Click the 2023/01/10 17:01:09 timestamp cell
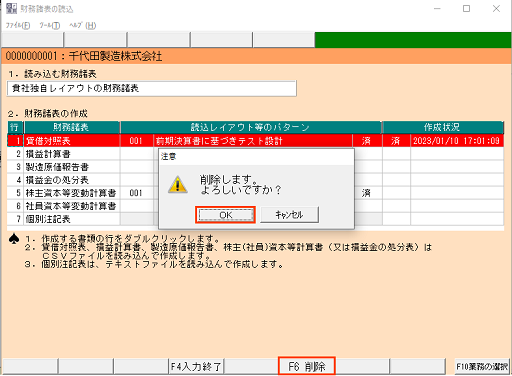Screen dimensions: 512x376 pos(457,141)
